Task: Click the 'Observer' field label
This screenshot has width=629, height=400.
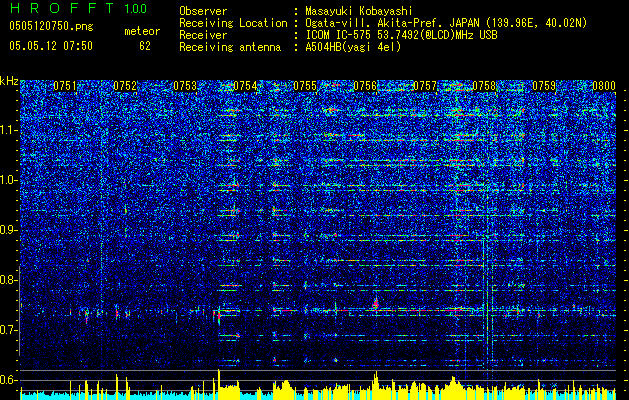Action: [x=203, y=11]
